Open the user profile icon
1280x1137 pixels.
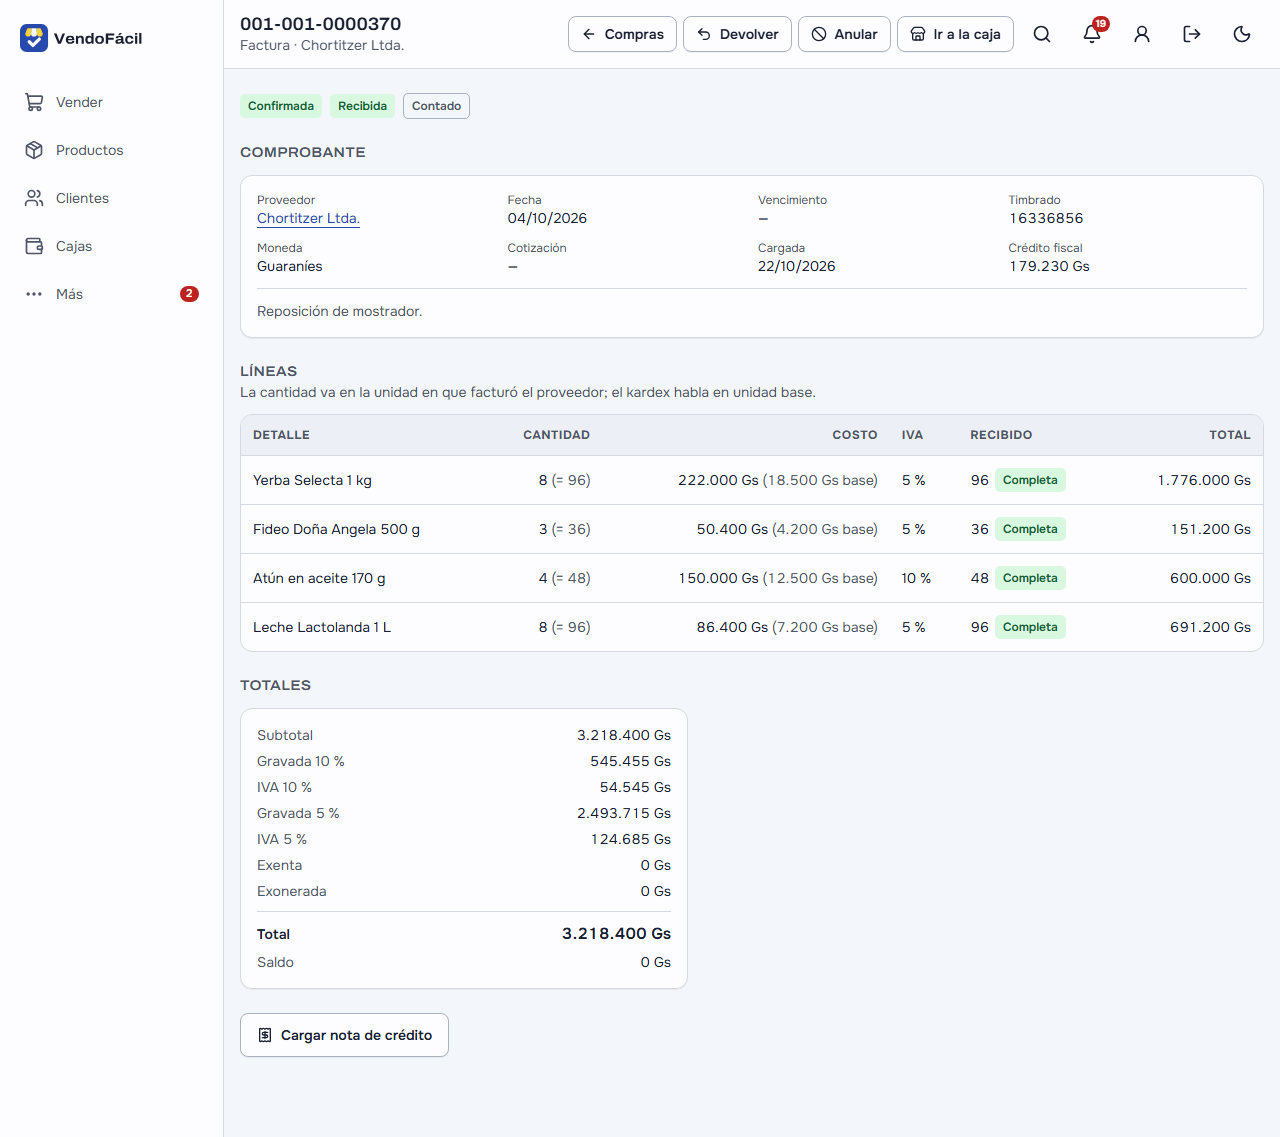[x=1142, y=34]
